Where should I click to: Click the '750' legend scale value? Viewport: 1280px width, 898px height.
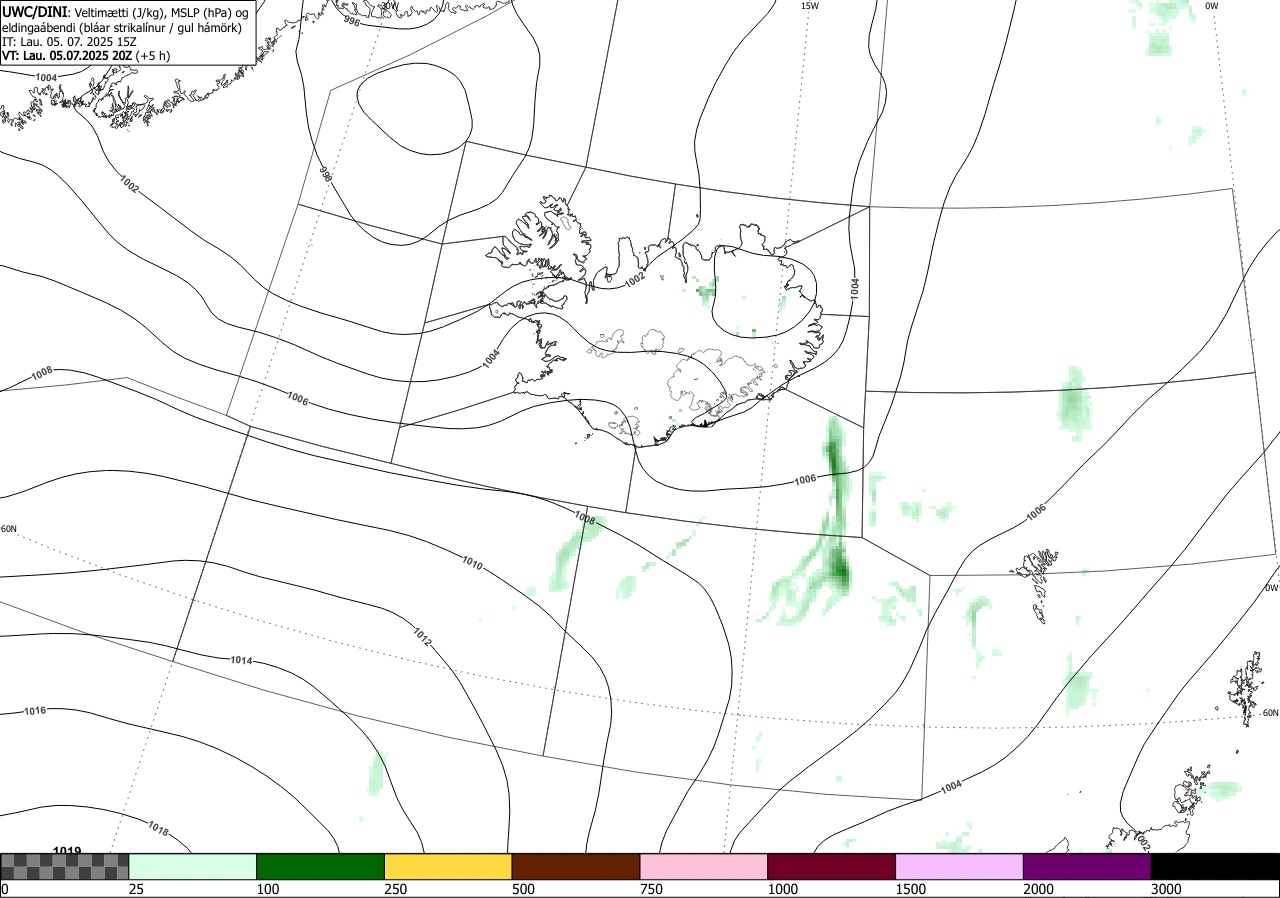pos(653,889)
